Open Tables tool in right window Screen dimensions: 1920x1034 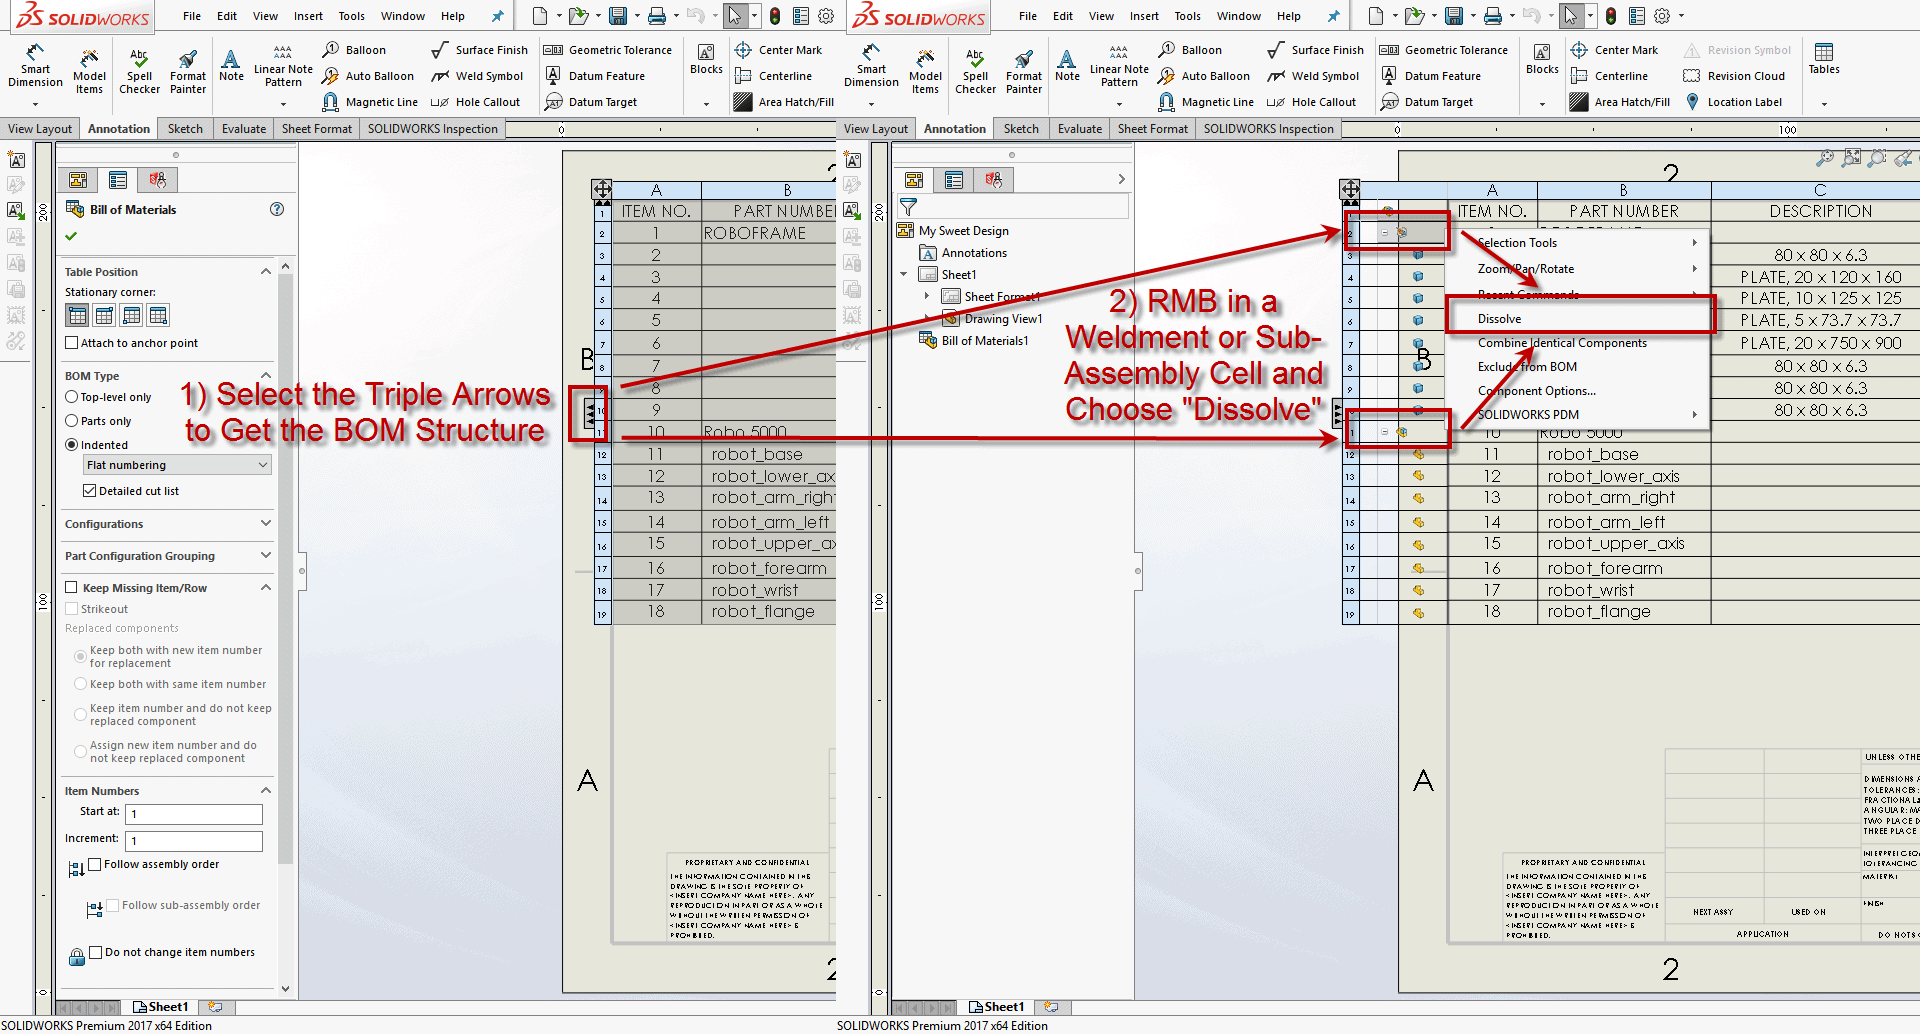1824,60
